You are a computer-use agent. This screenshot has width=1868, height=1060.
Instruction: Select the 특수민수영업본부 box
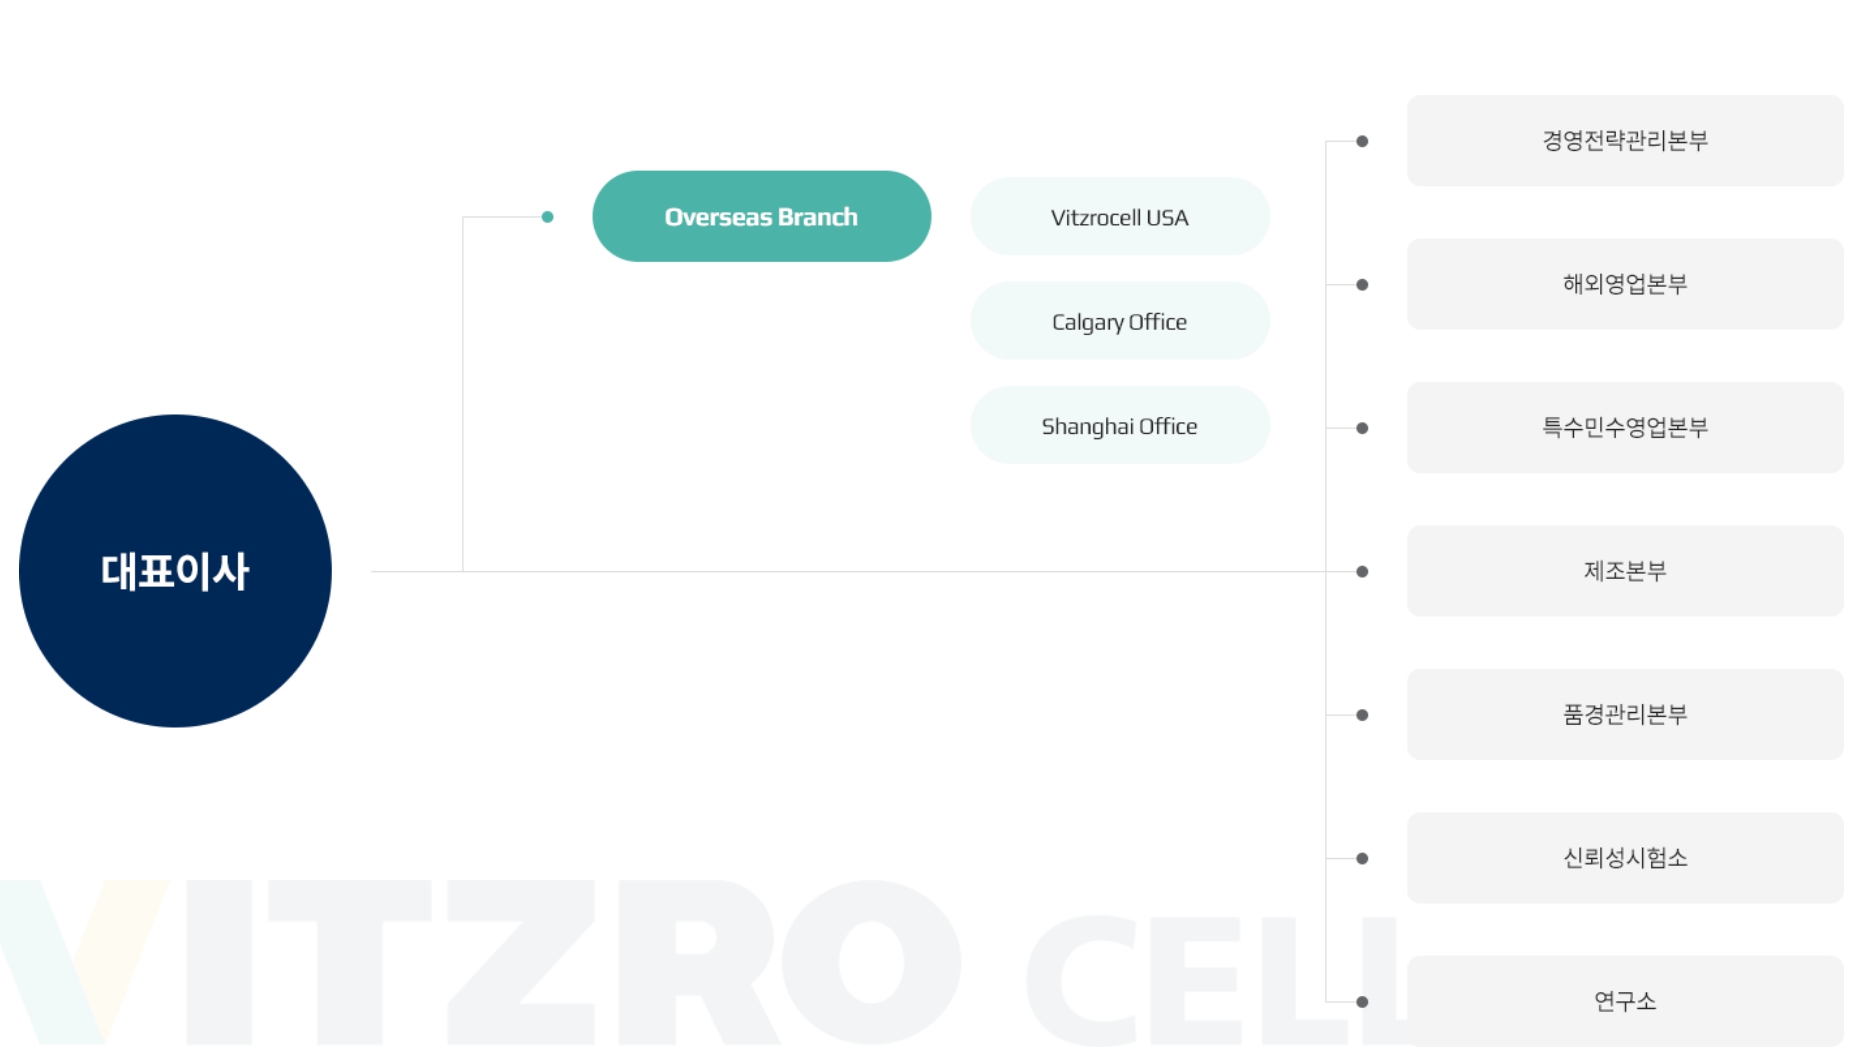point(1625,427)
